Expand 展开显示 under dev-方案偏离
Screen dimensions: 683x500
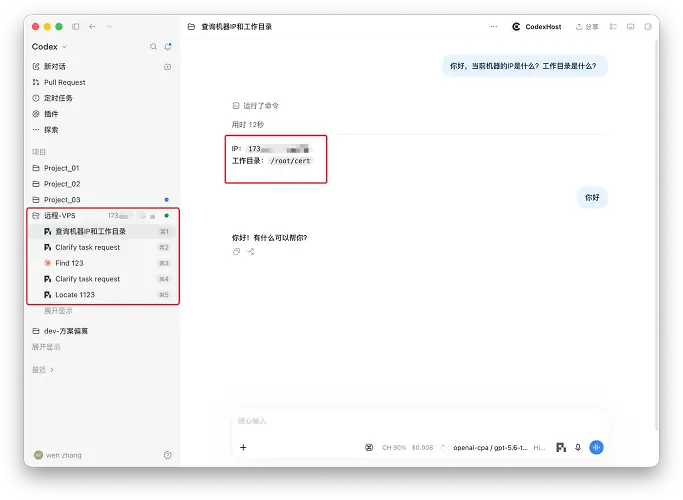pyautogui.click(x=46, y=347)
